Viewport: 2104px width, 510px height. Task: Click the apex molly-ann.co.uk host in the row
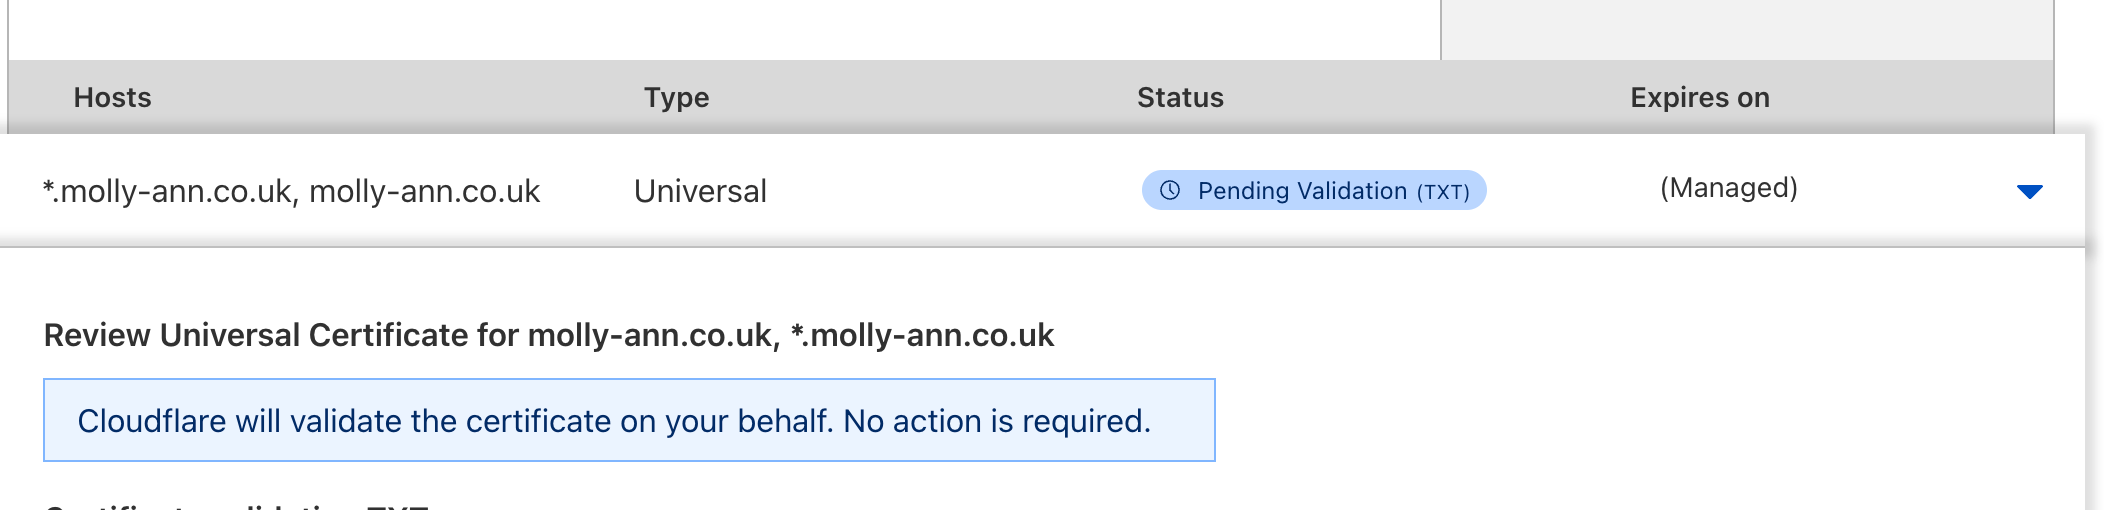[x=424, y=191]
